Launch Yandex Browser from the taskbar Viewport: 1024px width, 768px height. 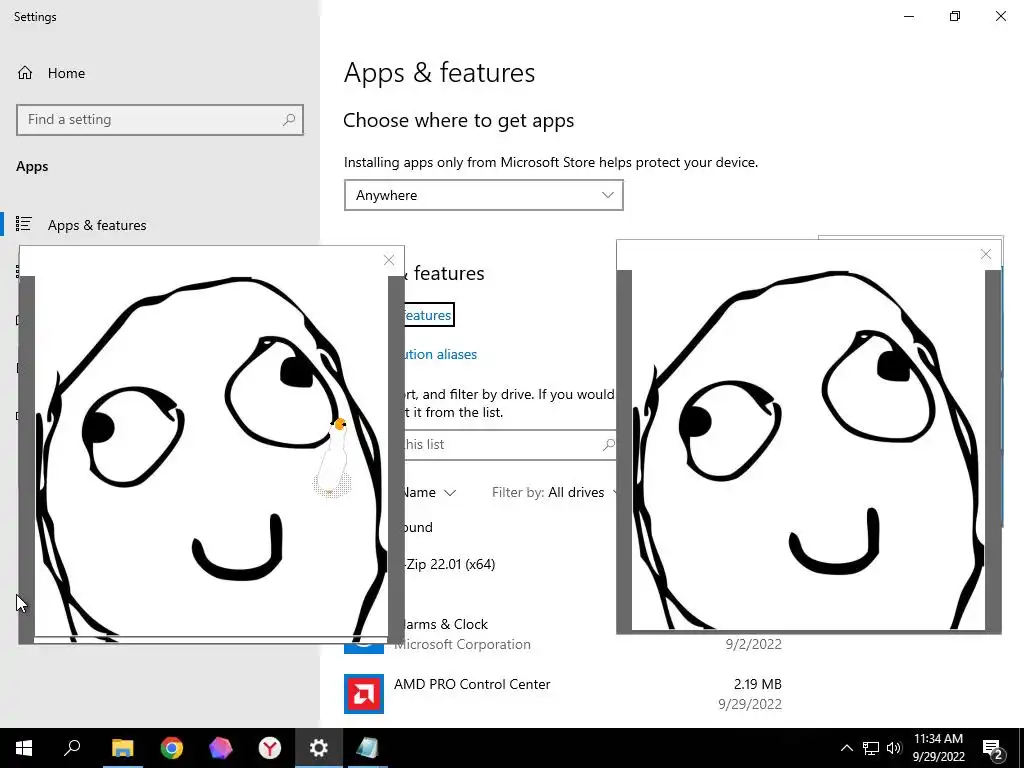pos(270,748)
